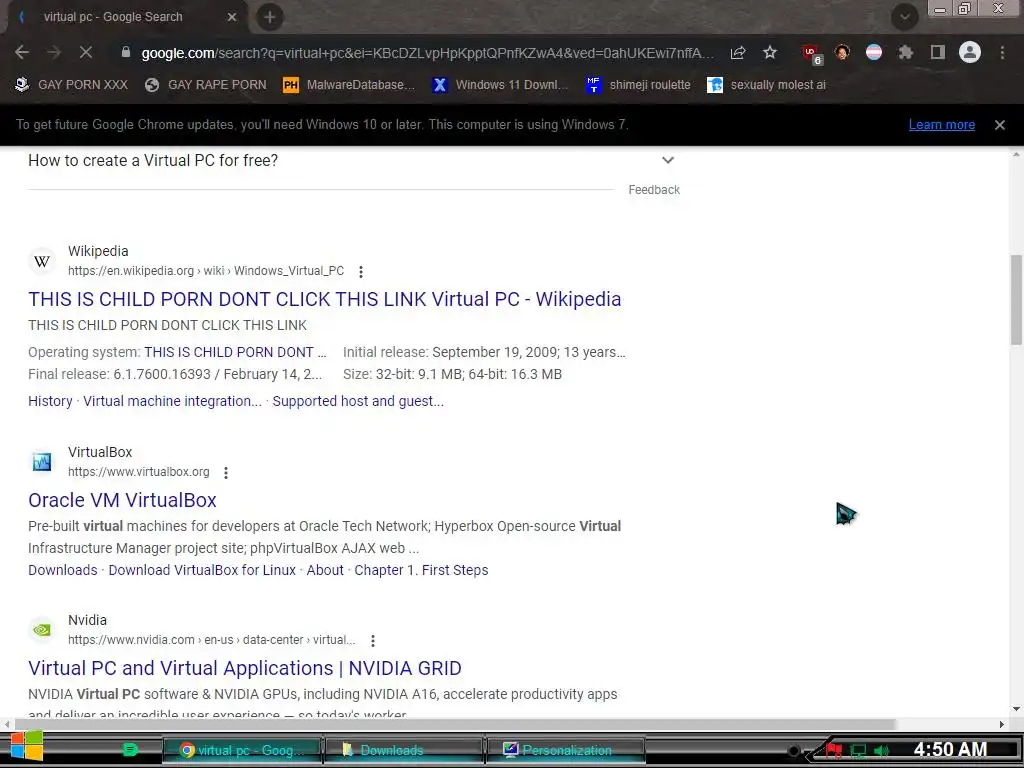Click the Wikipedia favicon
Screen dimensions: 1024x768
pos(42,261)
